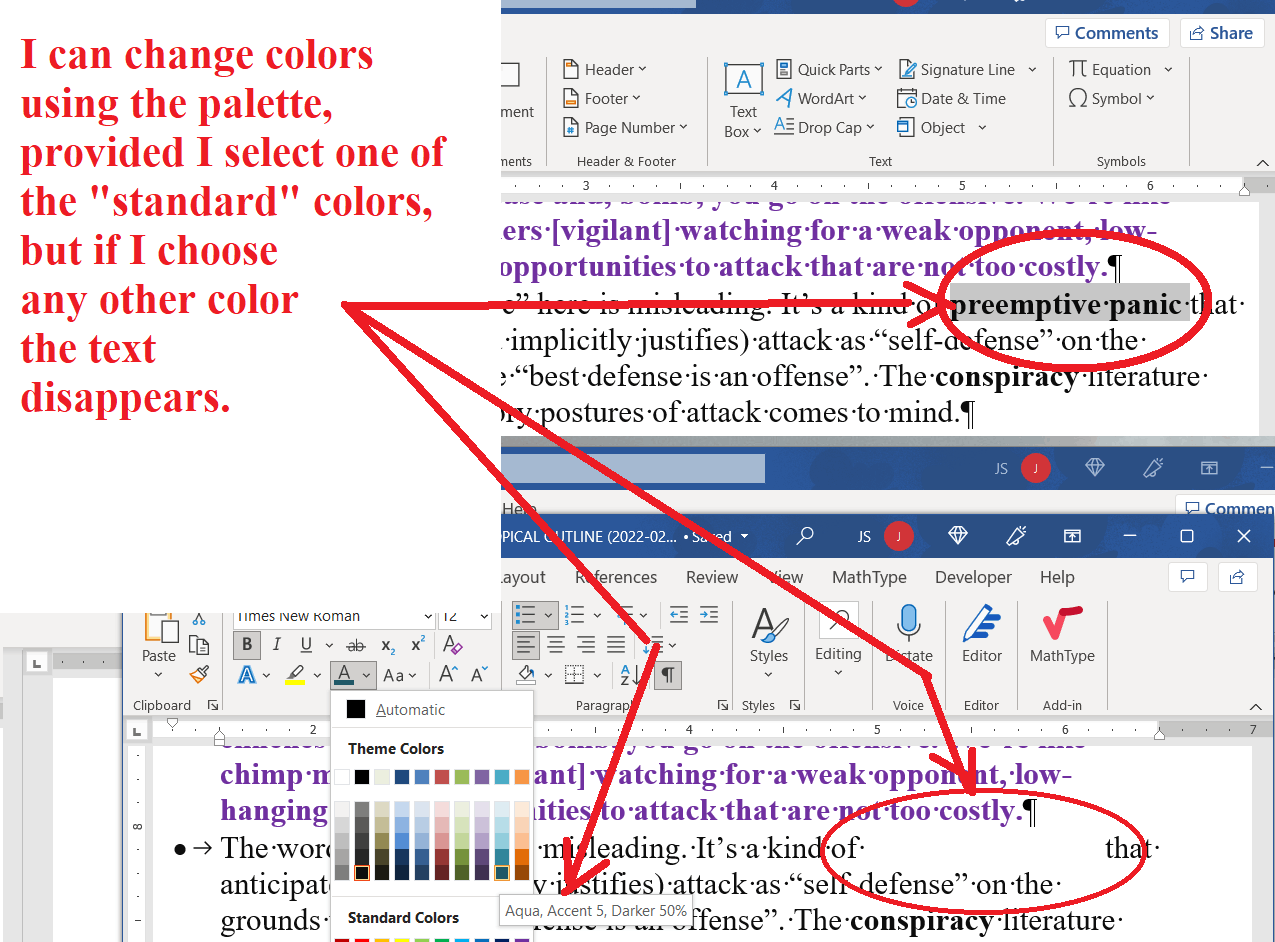
Task: Click the Decrease Indent icon
Action: (678, 614)
